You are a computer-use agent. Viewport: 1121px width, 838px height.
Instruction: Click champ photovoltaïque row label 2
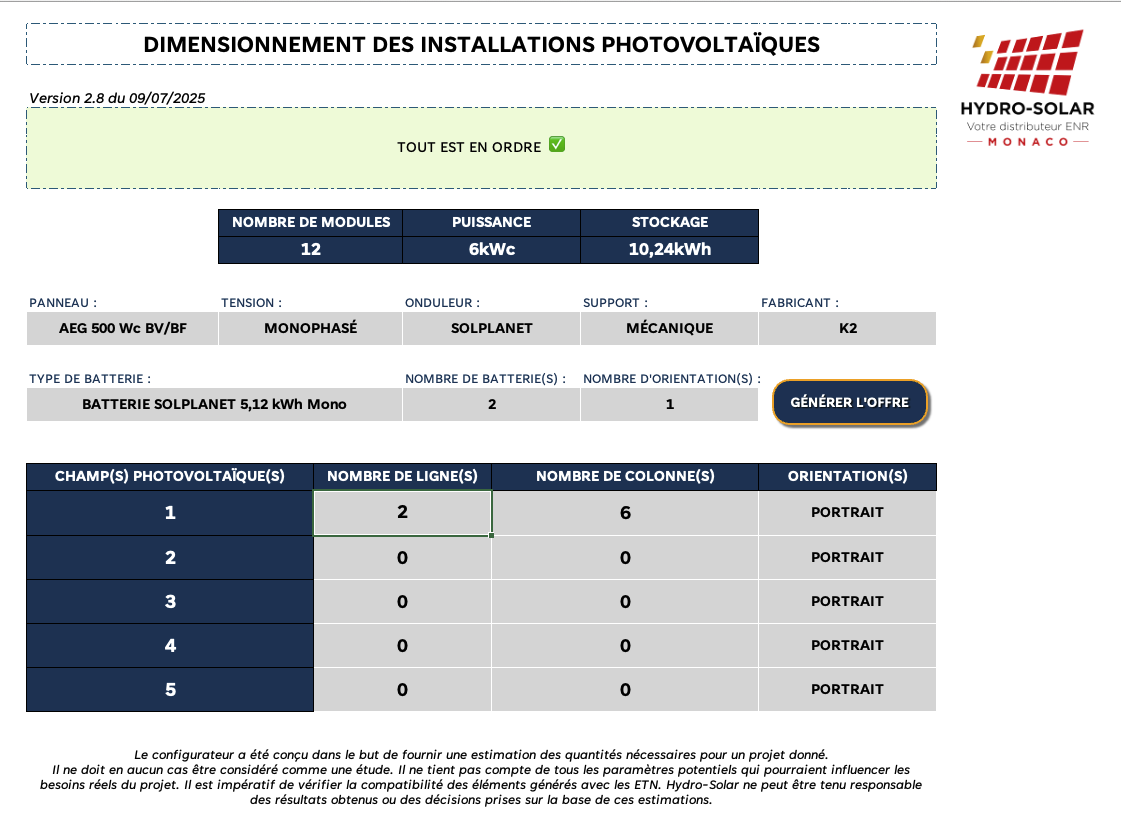pos(169,558)
